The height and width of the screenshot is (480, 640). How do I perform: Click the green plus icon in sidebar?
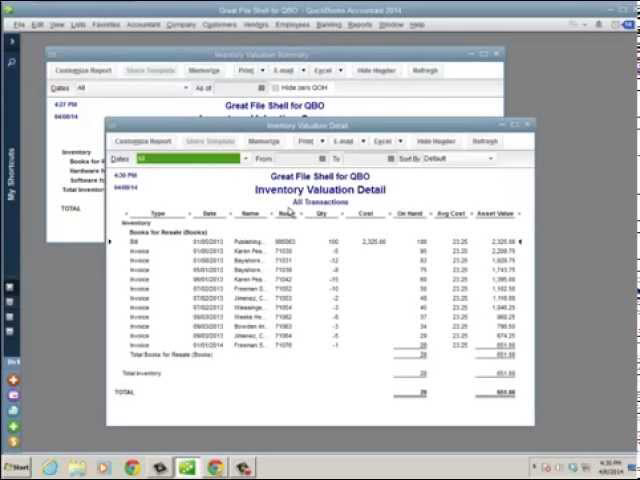click(x=13, y=426)
